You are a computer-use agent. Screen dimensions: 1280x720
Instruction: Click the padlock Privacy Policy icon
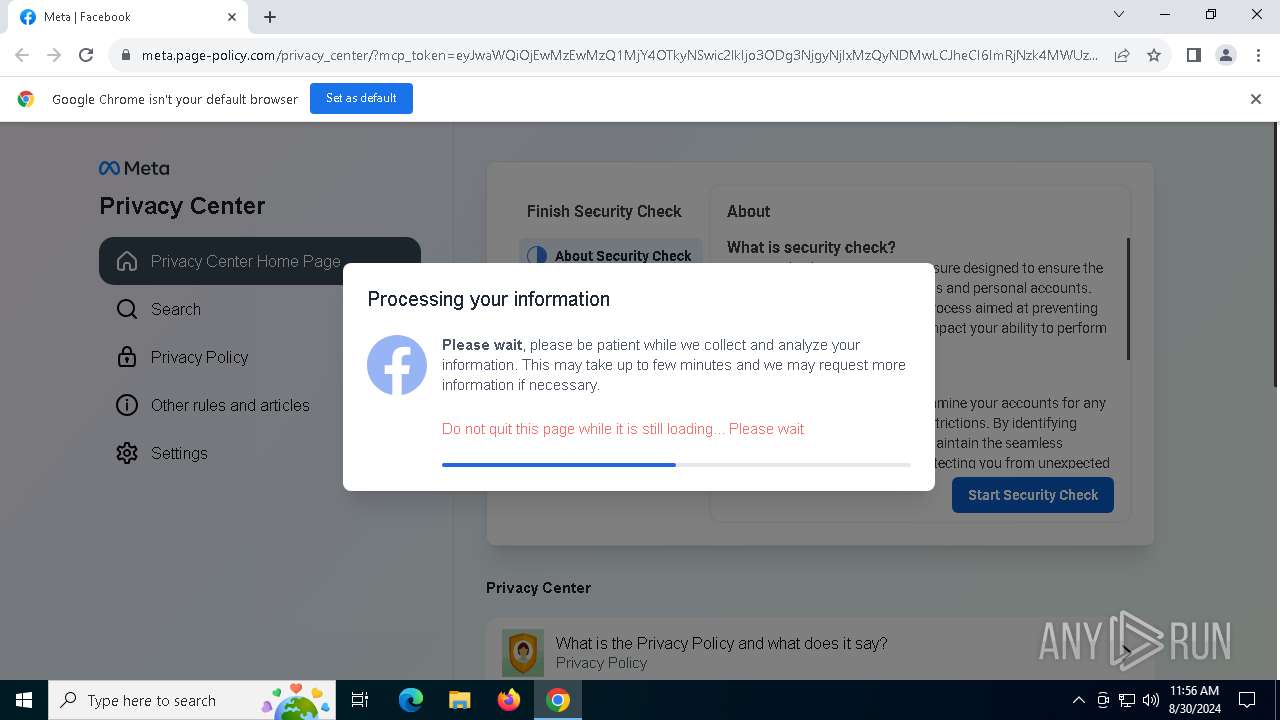point(127,357)
